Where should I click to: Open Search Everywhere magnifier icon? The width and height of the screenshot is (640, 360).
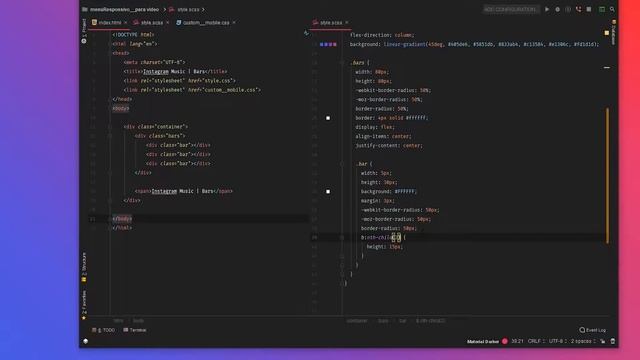point(612,9)
